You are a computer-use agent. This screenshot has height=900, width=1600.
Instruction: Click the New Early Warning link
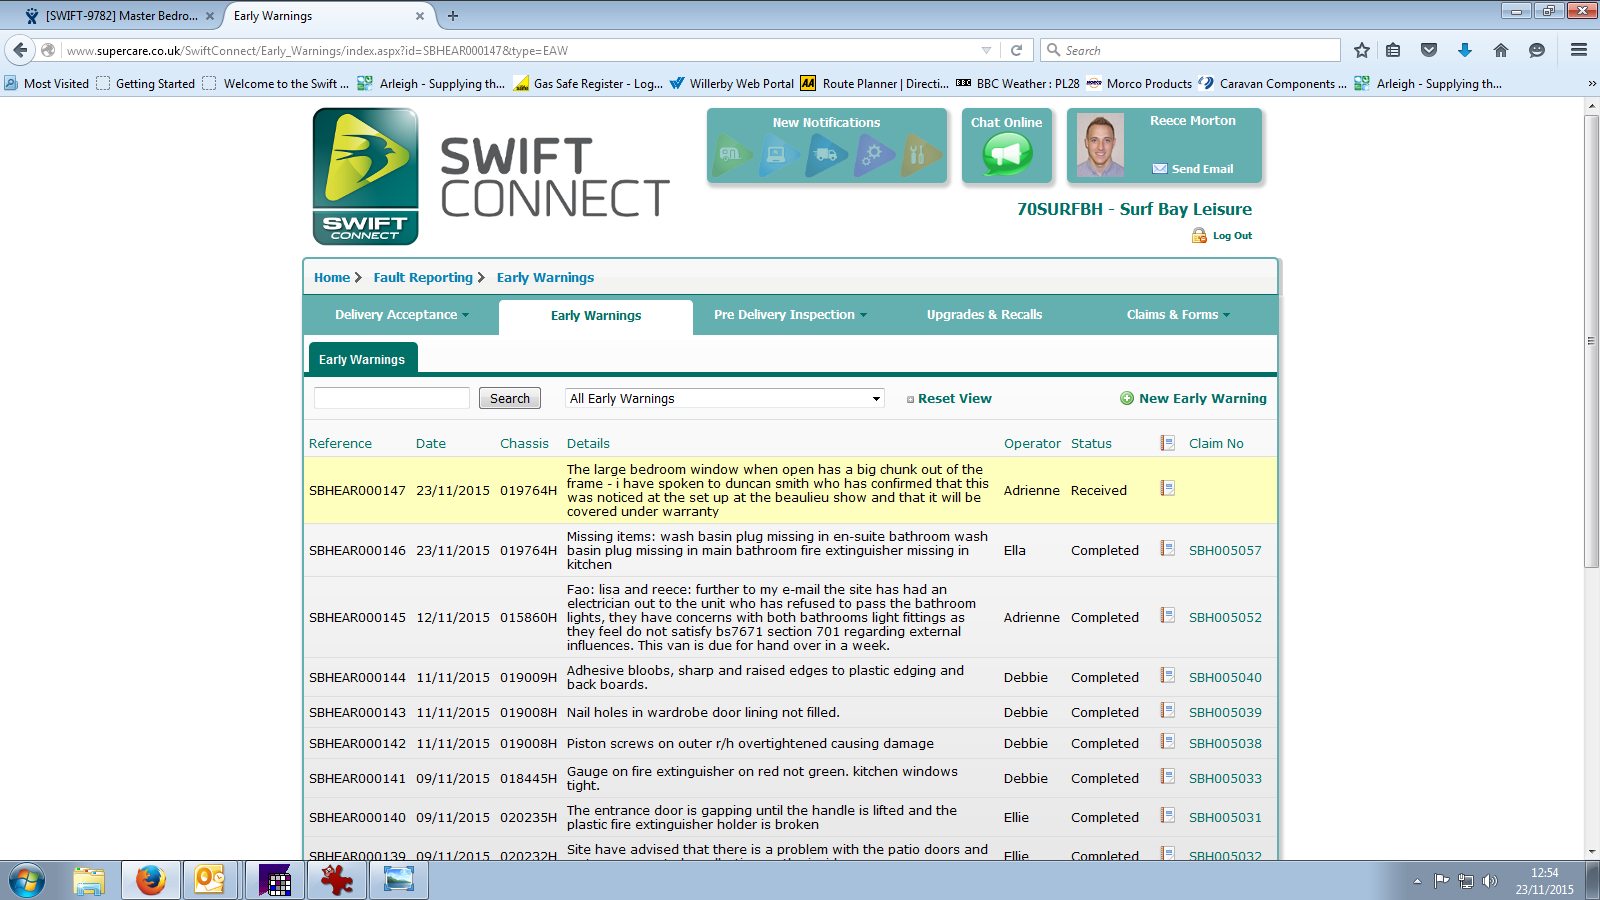(x=1202, y=398)
